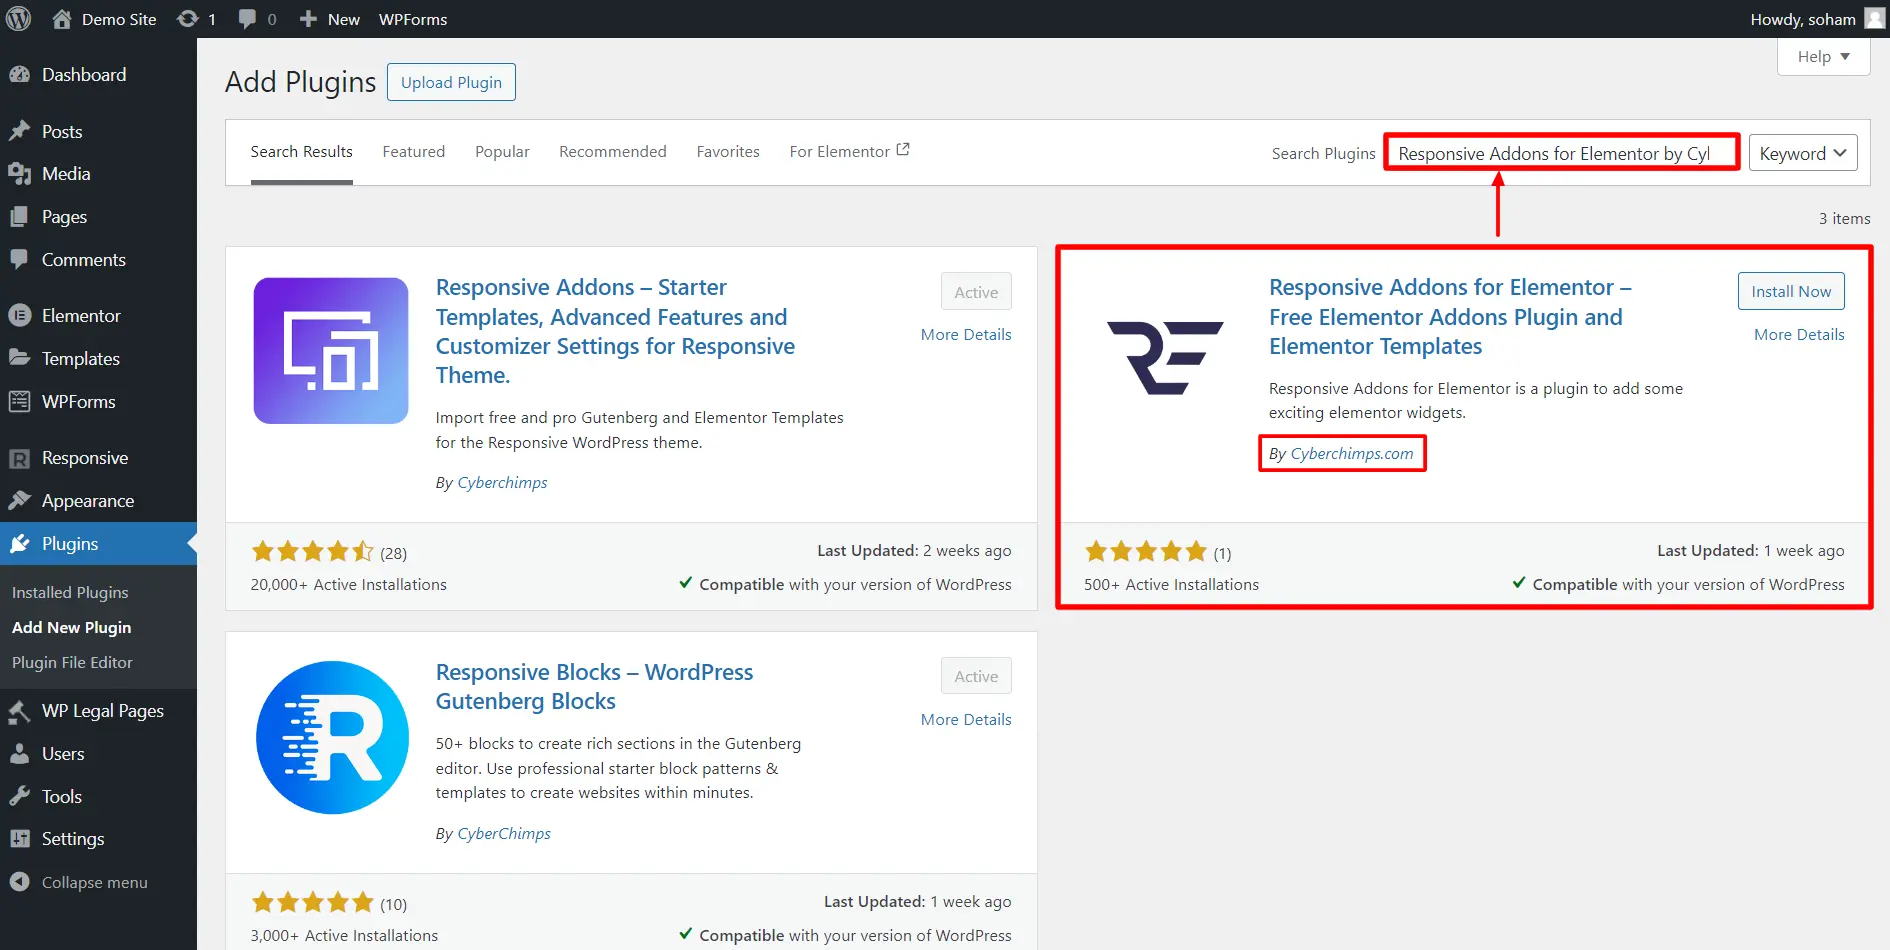
Task: Open the comments bubble in admin bar
Action: [247, 19]
